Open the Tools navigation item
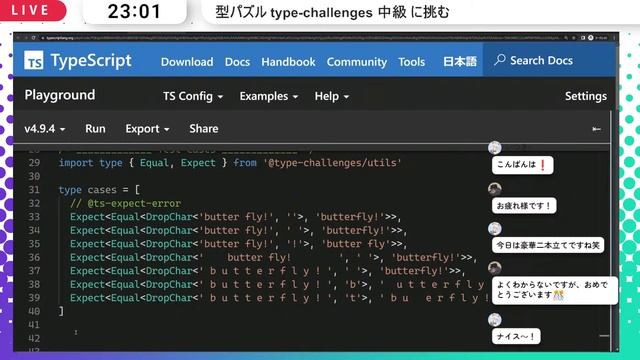The image size is (640, 360). 411,62
